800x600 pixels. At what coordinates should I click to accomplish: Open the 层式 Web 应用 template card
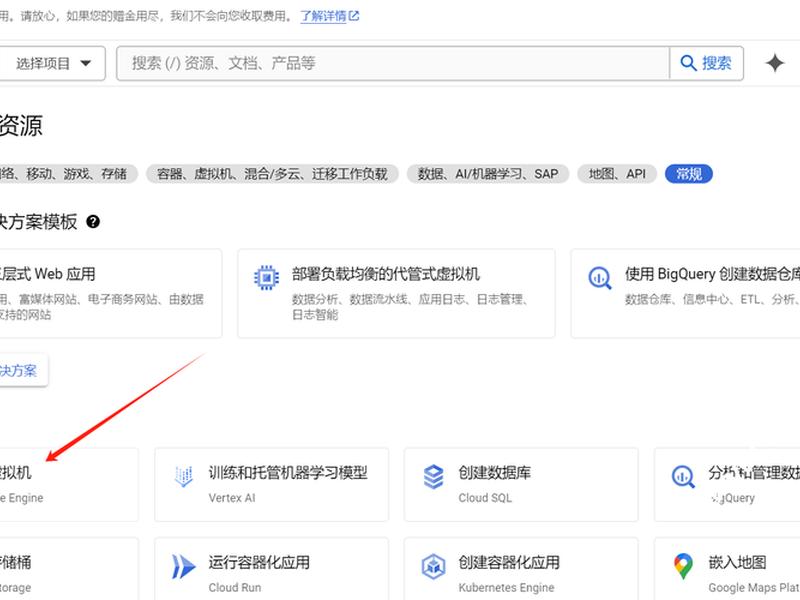click(111, 293)
